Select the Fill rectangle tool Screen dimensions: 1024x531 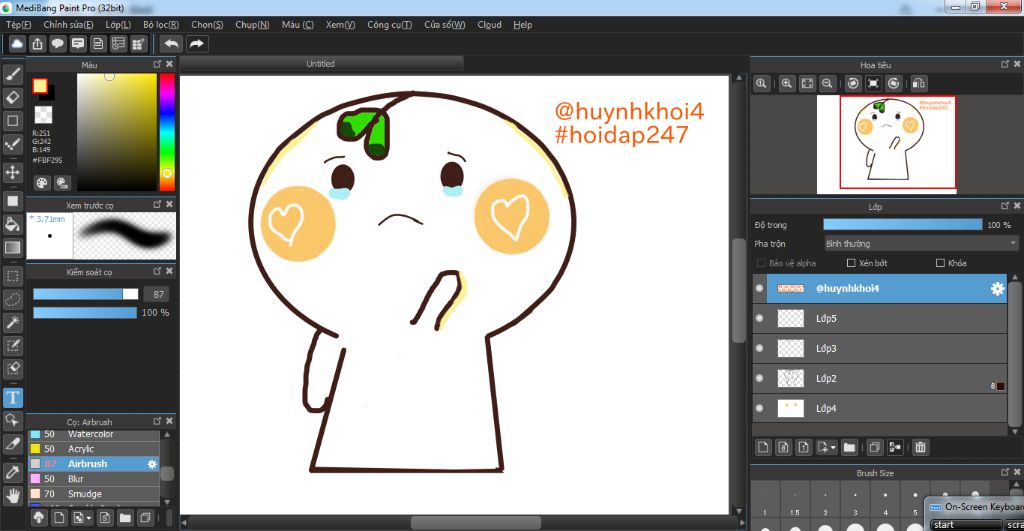12,201
